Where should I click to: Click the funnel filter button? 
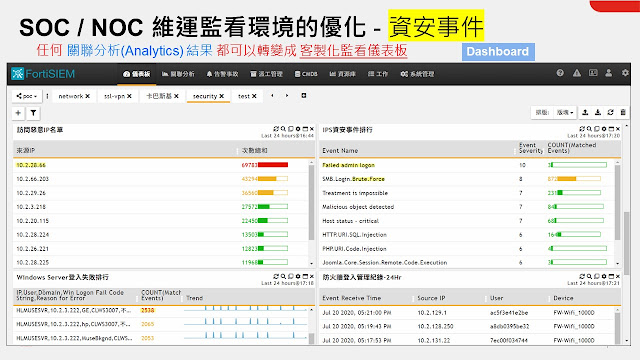coord(33,113)
